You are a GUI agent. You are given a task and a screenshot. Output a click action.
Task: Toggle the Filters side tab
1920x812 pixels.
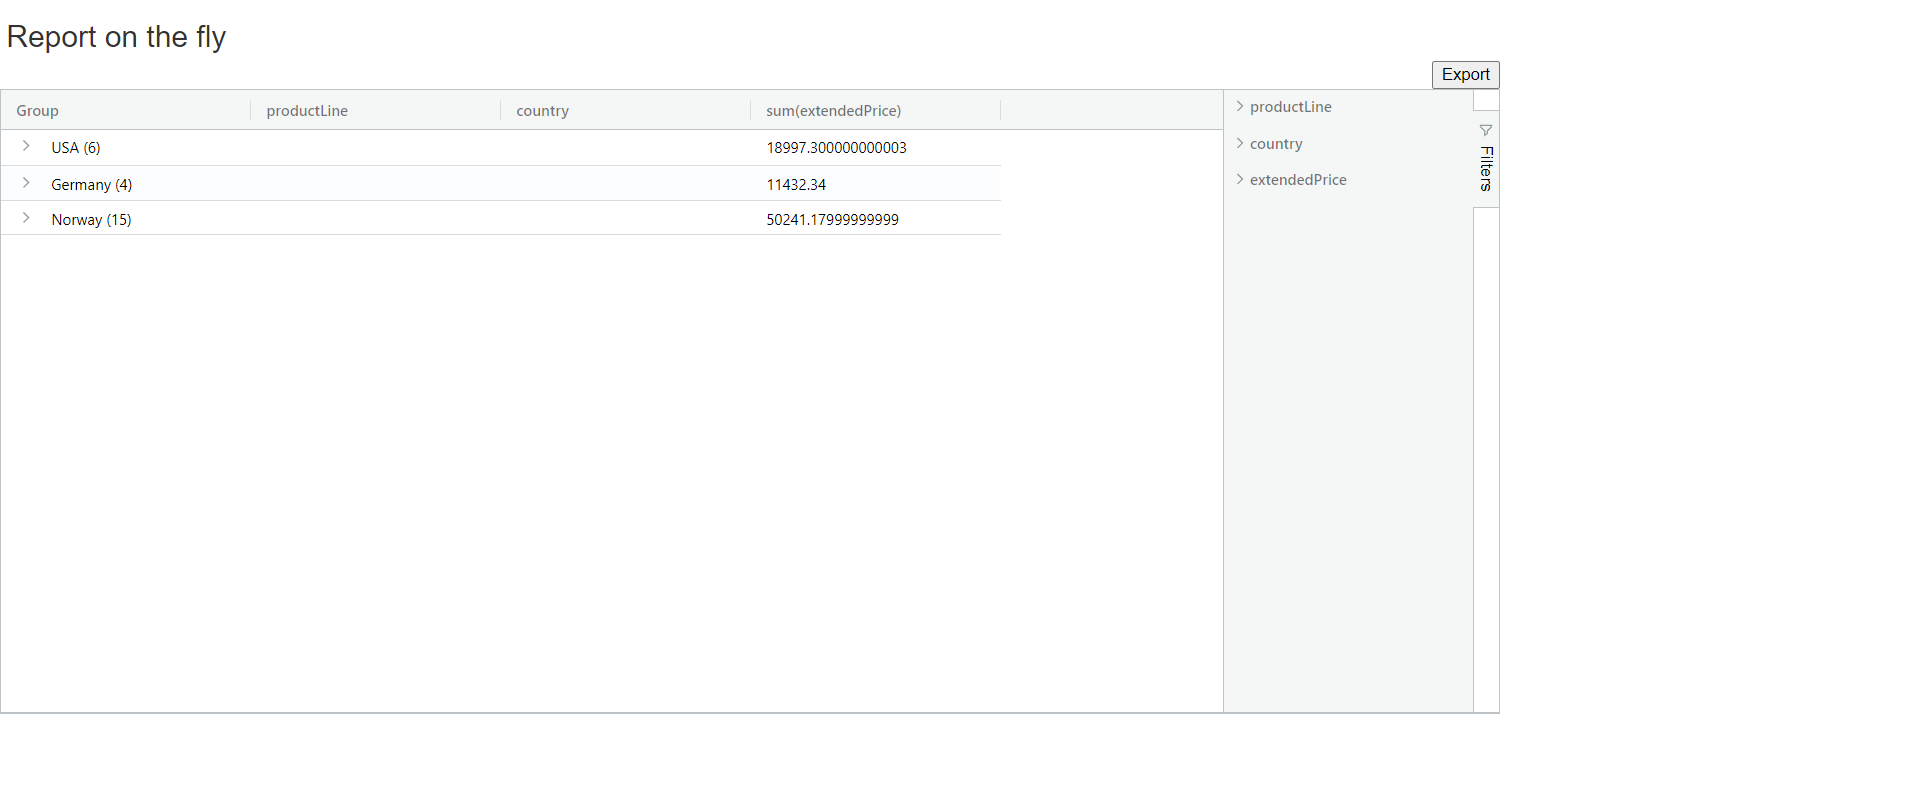coord(1486,159)
